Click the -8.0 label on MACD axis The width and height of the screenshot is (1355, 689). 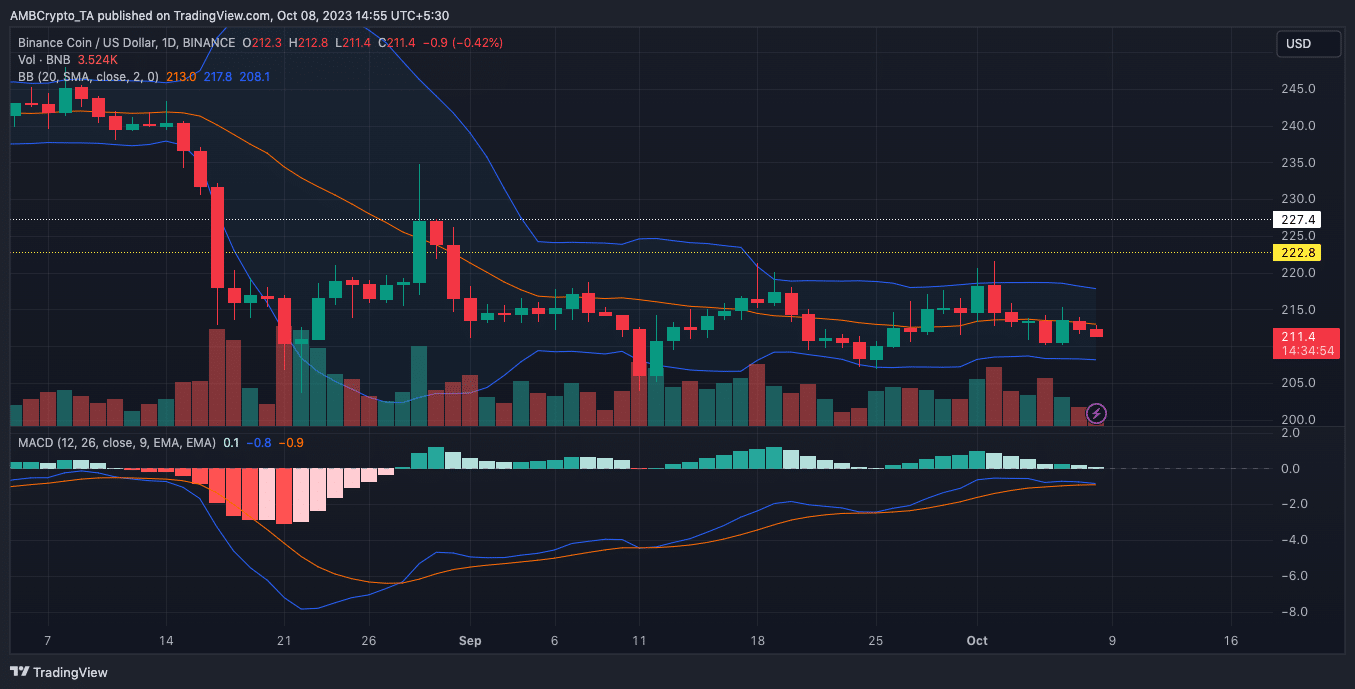(1290, 611)
